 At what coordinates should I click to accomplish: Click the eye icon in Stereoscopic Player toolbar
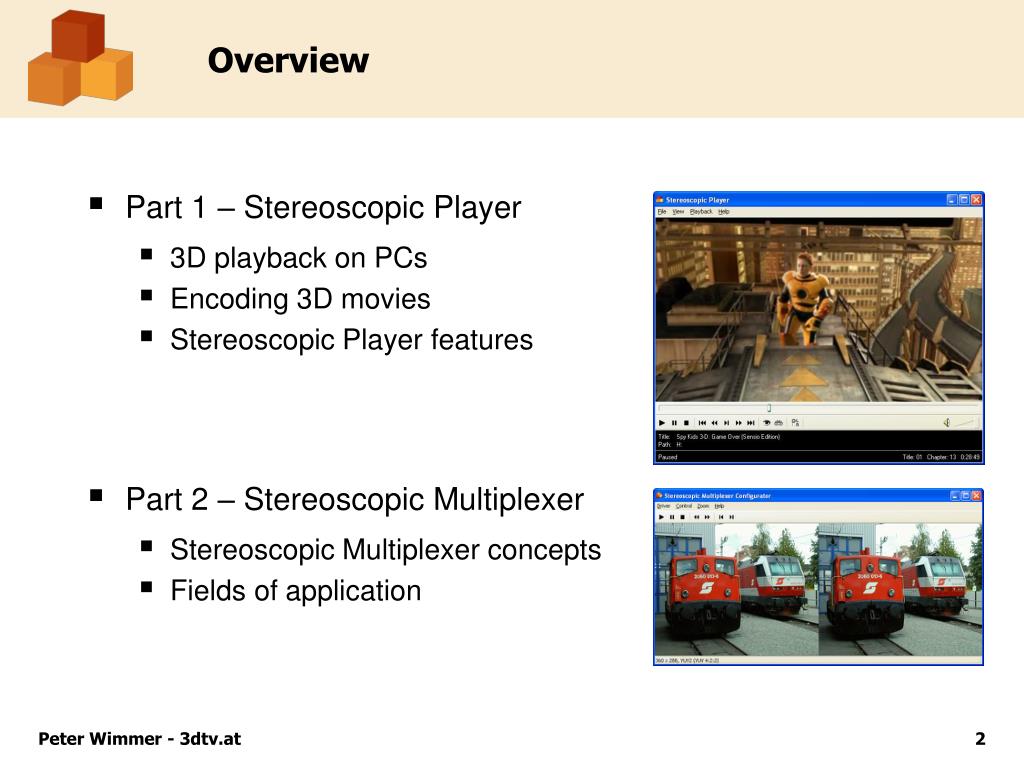[x=767, y=423]
